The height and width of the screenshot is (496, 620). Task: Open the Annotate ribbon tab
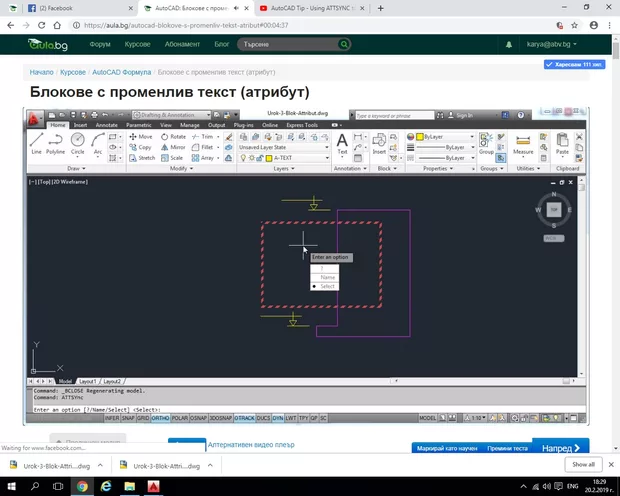(106, 125)
